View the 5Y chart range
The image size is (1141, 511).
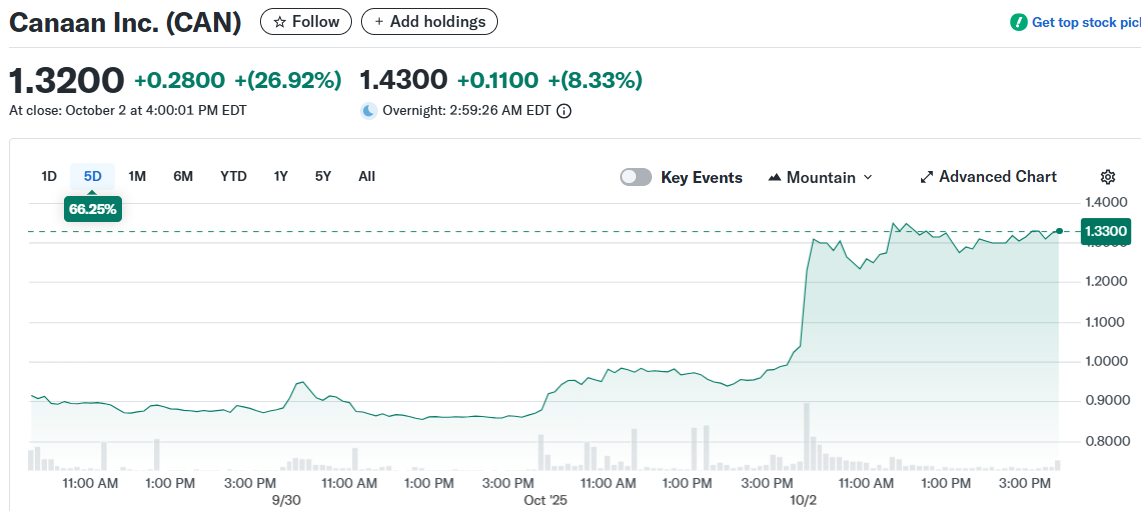pyautogui.click(x=323, y=176)
